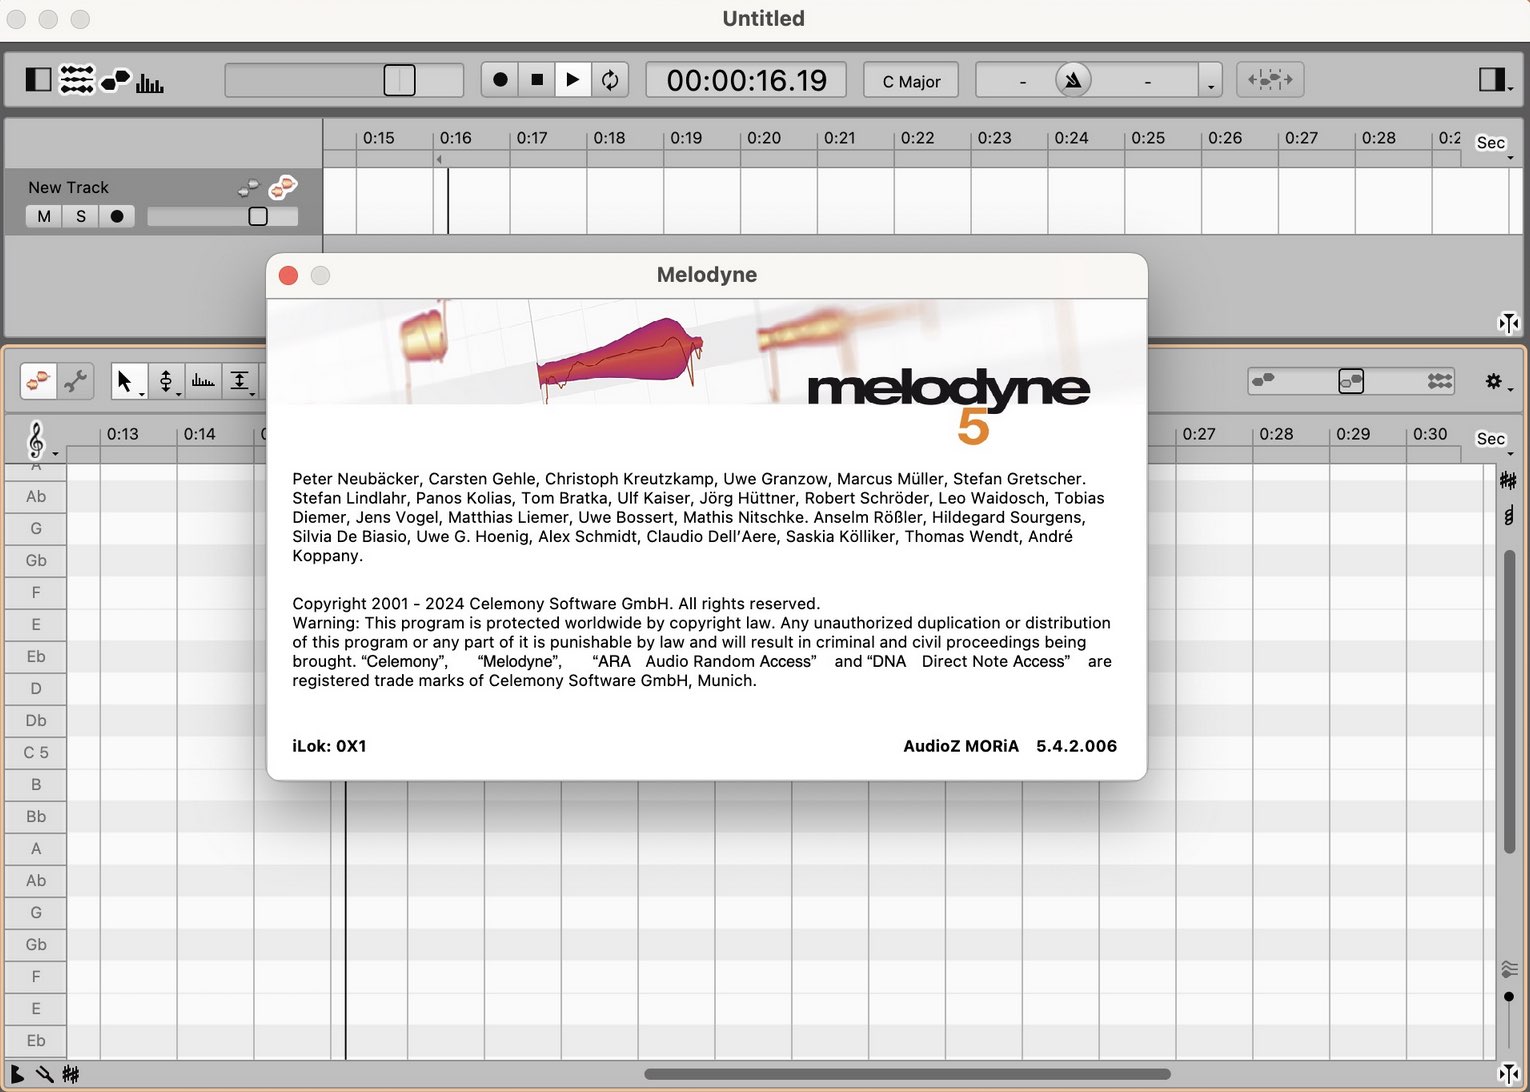This screenshot has width=1530, height=1092.
Task: Click the pitch grid sharp icon at right
Action: tap(1508, 481)
